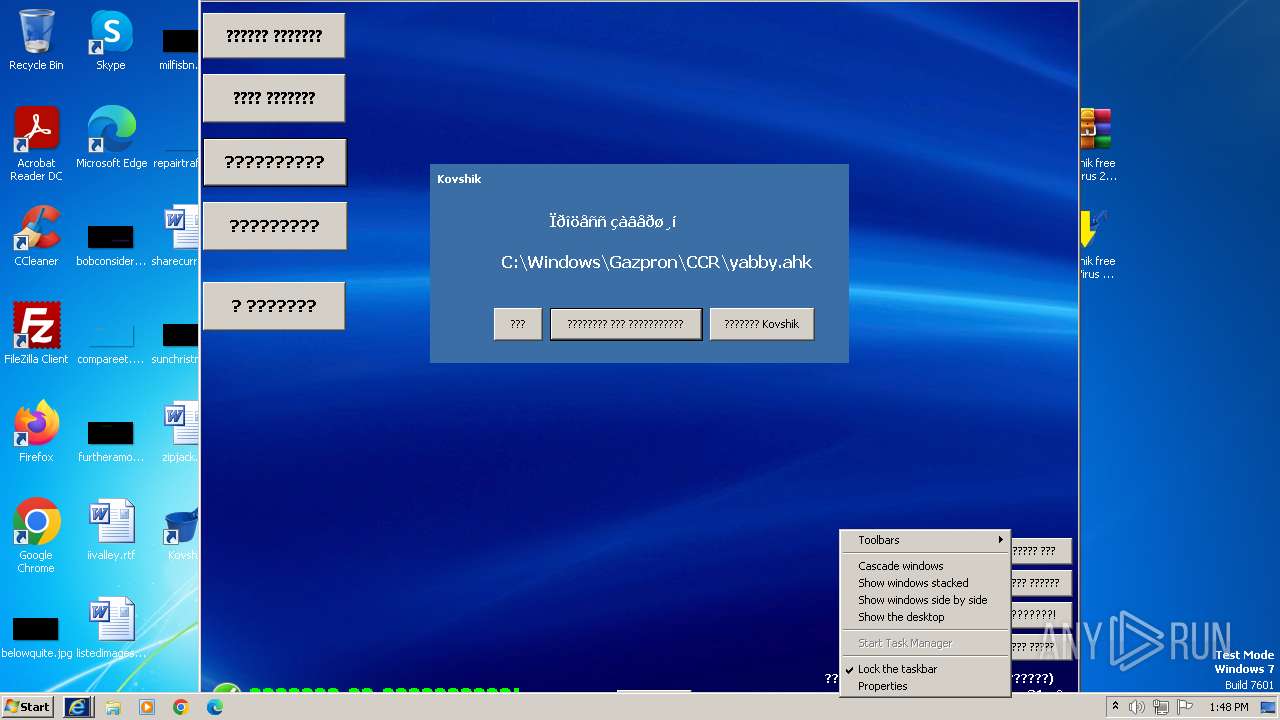This screenshot has width=1280, height=720.
Task: Click the yabby.ahk file path text
Action: point(656,262)
